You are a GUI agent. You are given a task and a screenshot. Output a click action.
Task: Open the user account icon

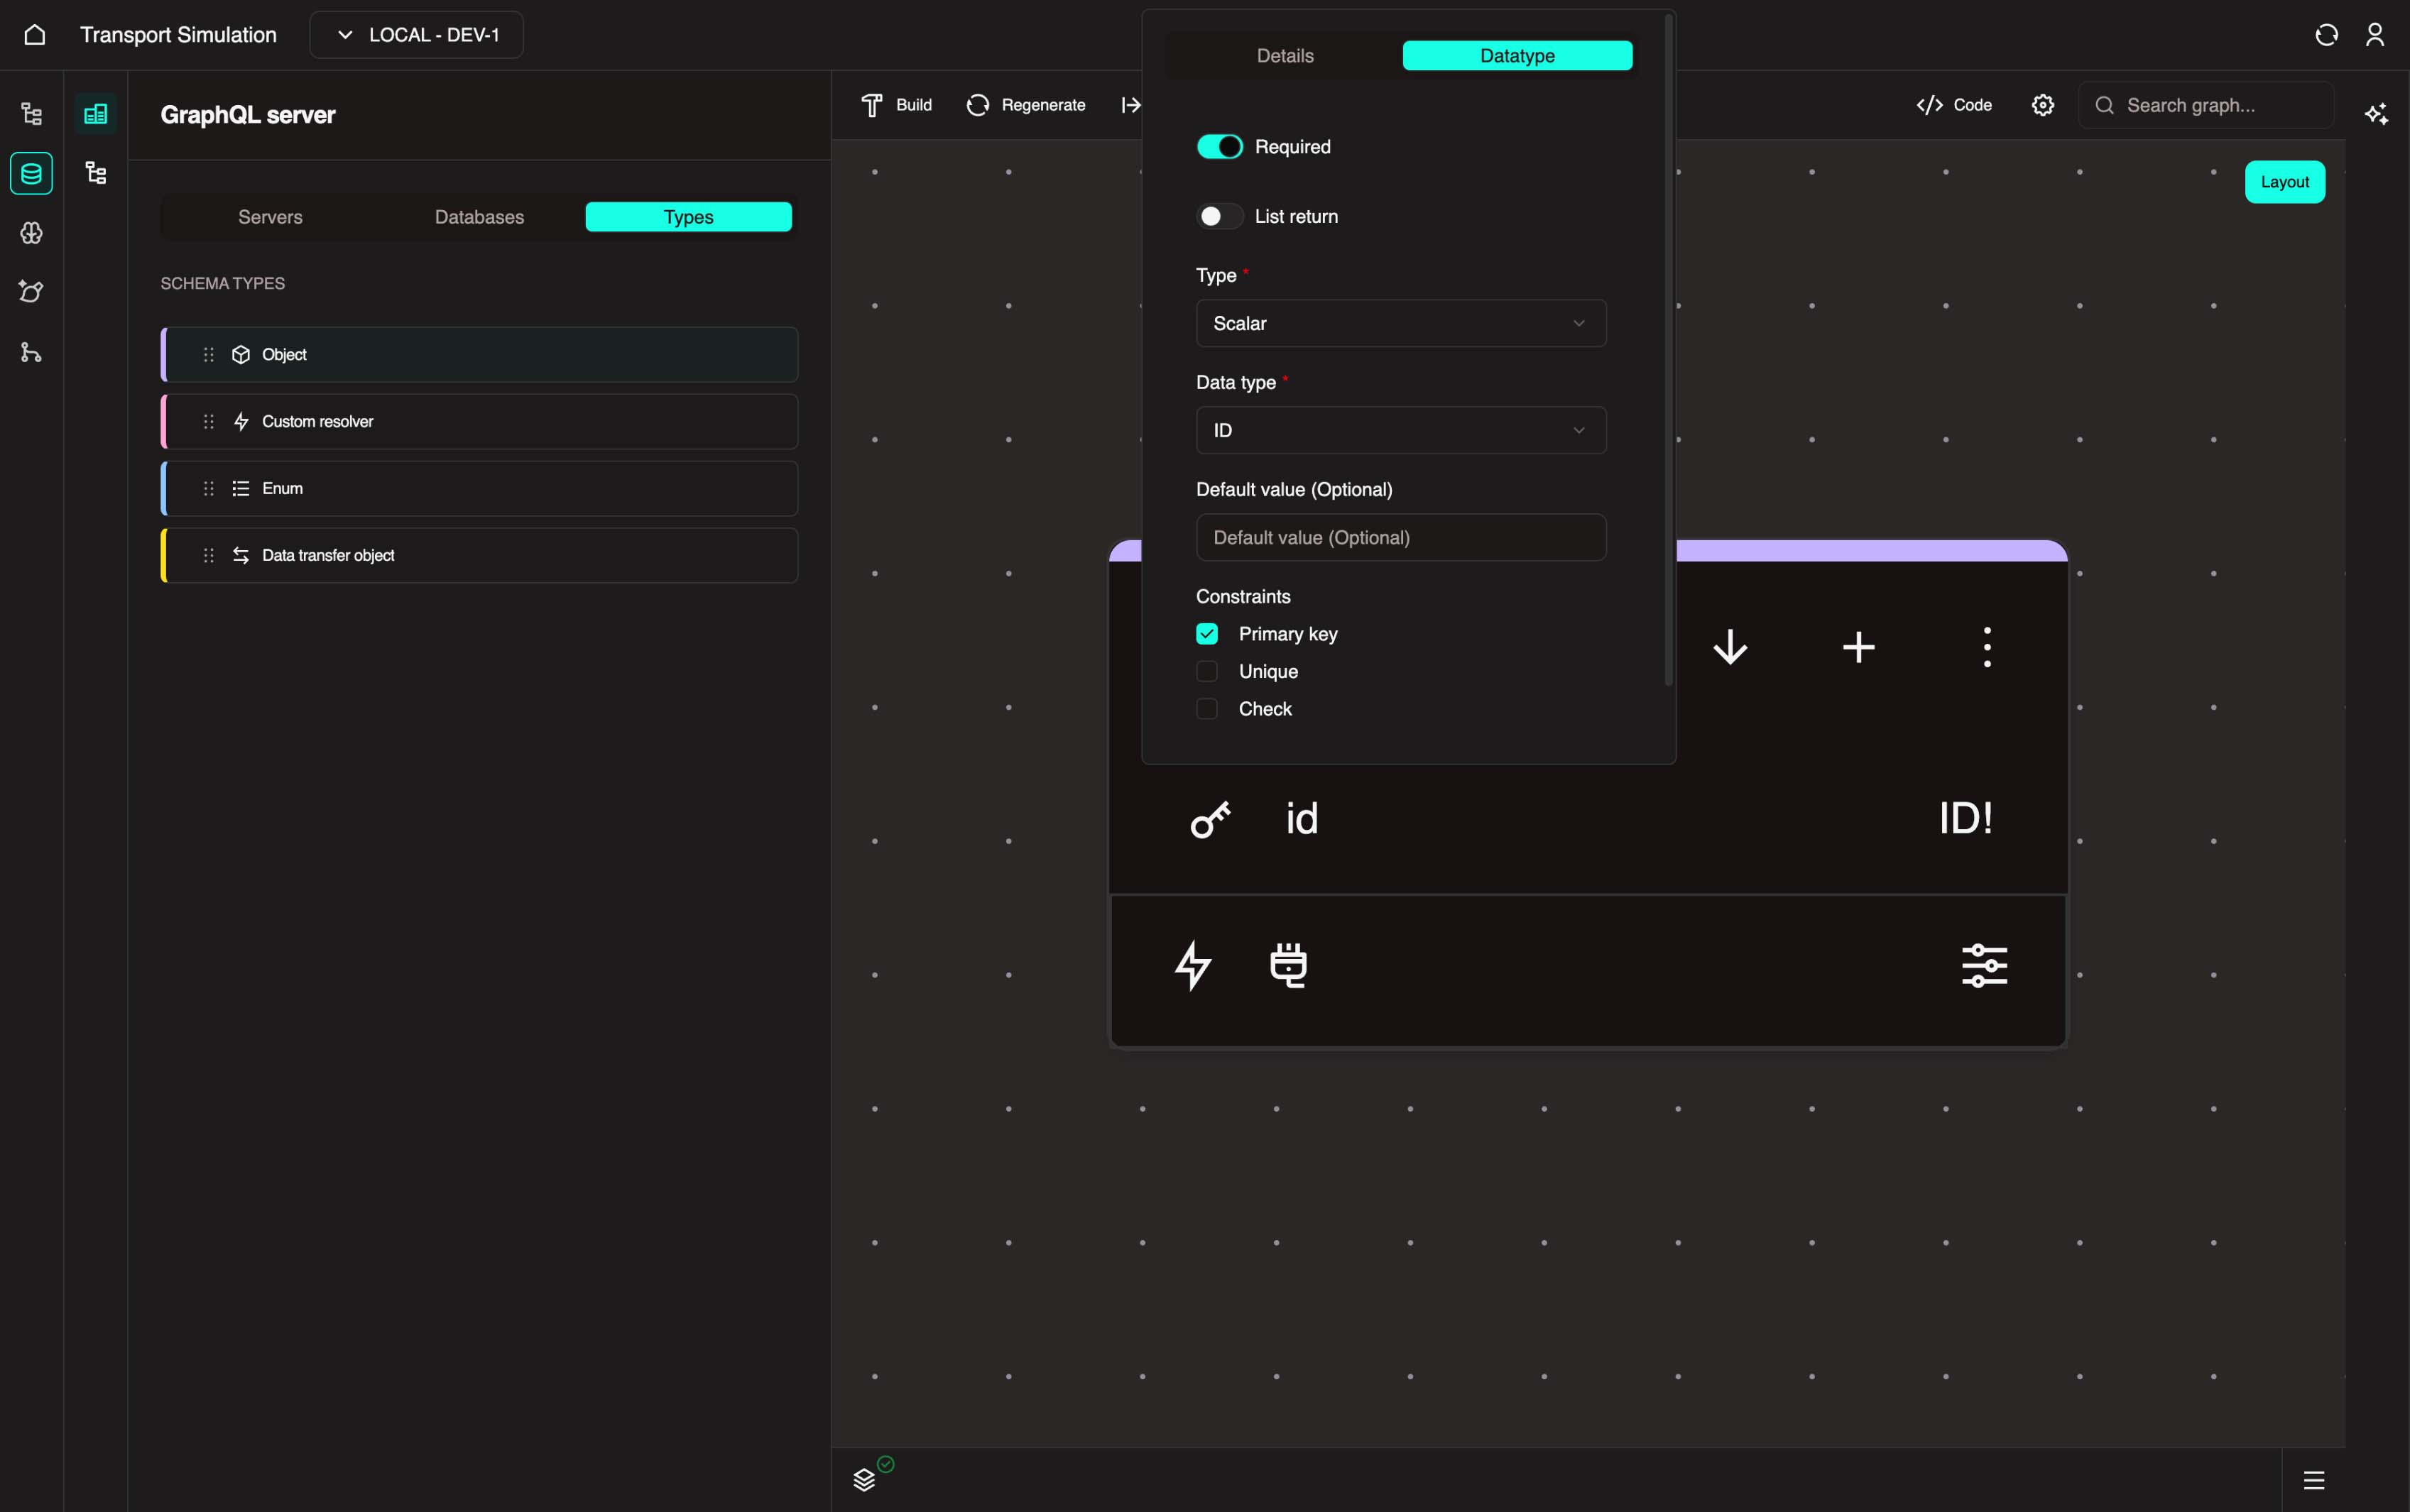click(2375, 35)
